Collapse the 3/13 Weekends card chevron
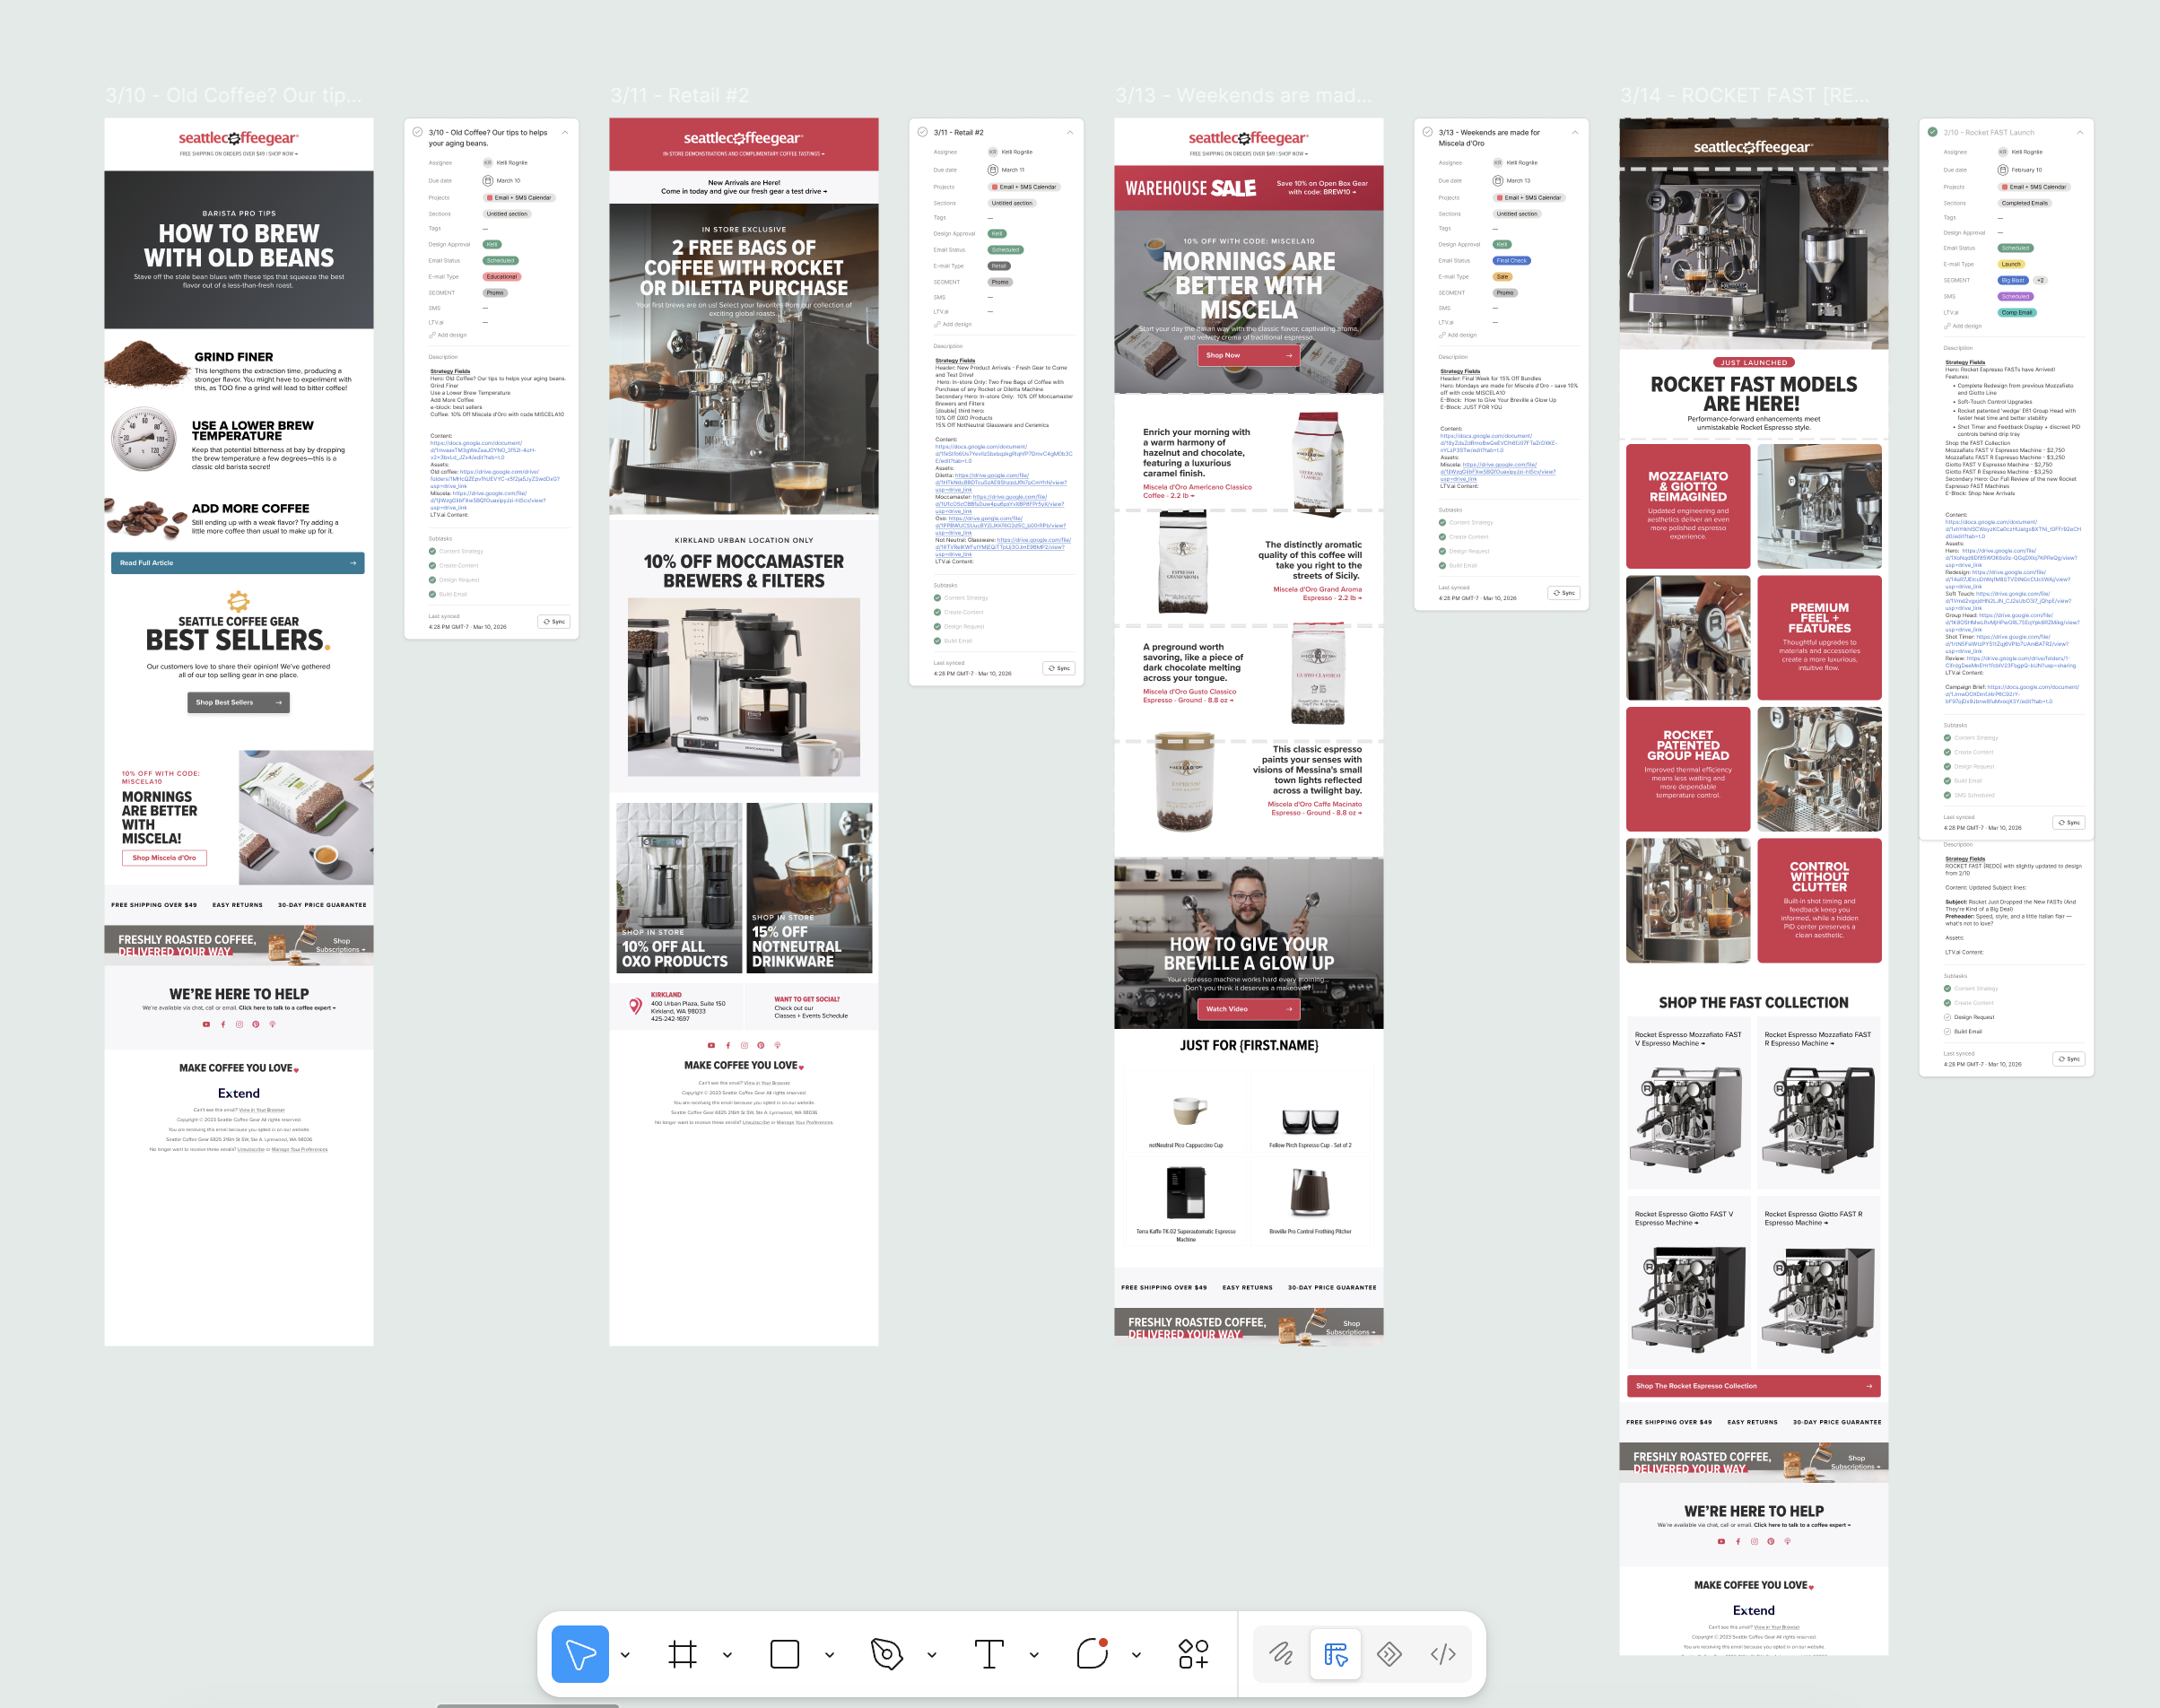This screenshot has height=1708, width=2160. pos(1575,132)
